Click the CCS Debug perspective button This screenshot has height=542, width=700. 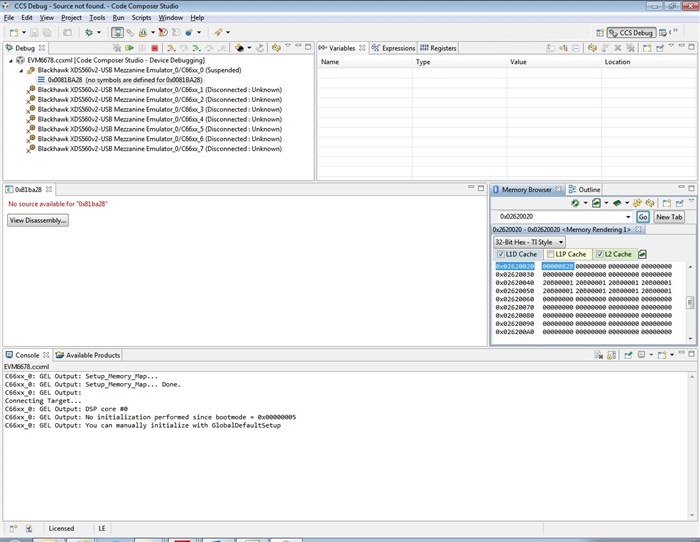pos(632,33)
